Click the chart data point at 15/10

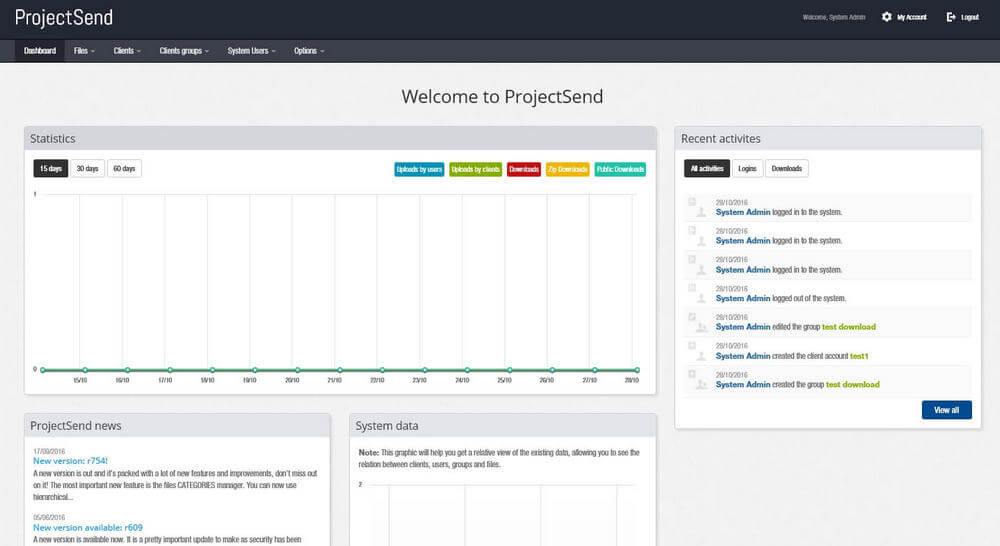click(x=84, y=370)
